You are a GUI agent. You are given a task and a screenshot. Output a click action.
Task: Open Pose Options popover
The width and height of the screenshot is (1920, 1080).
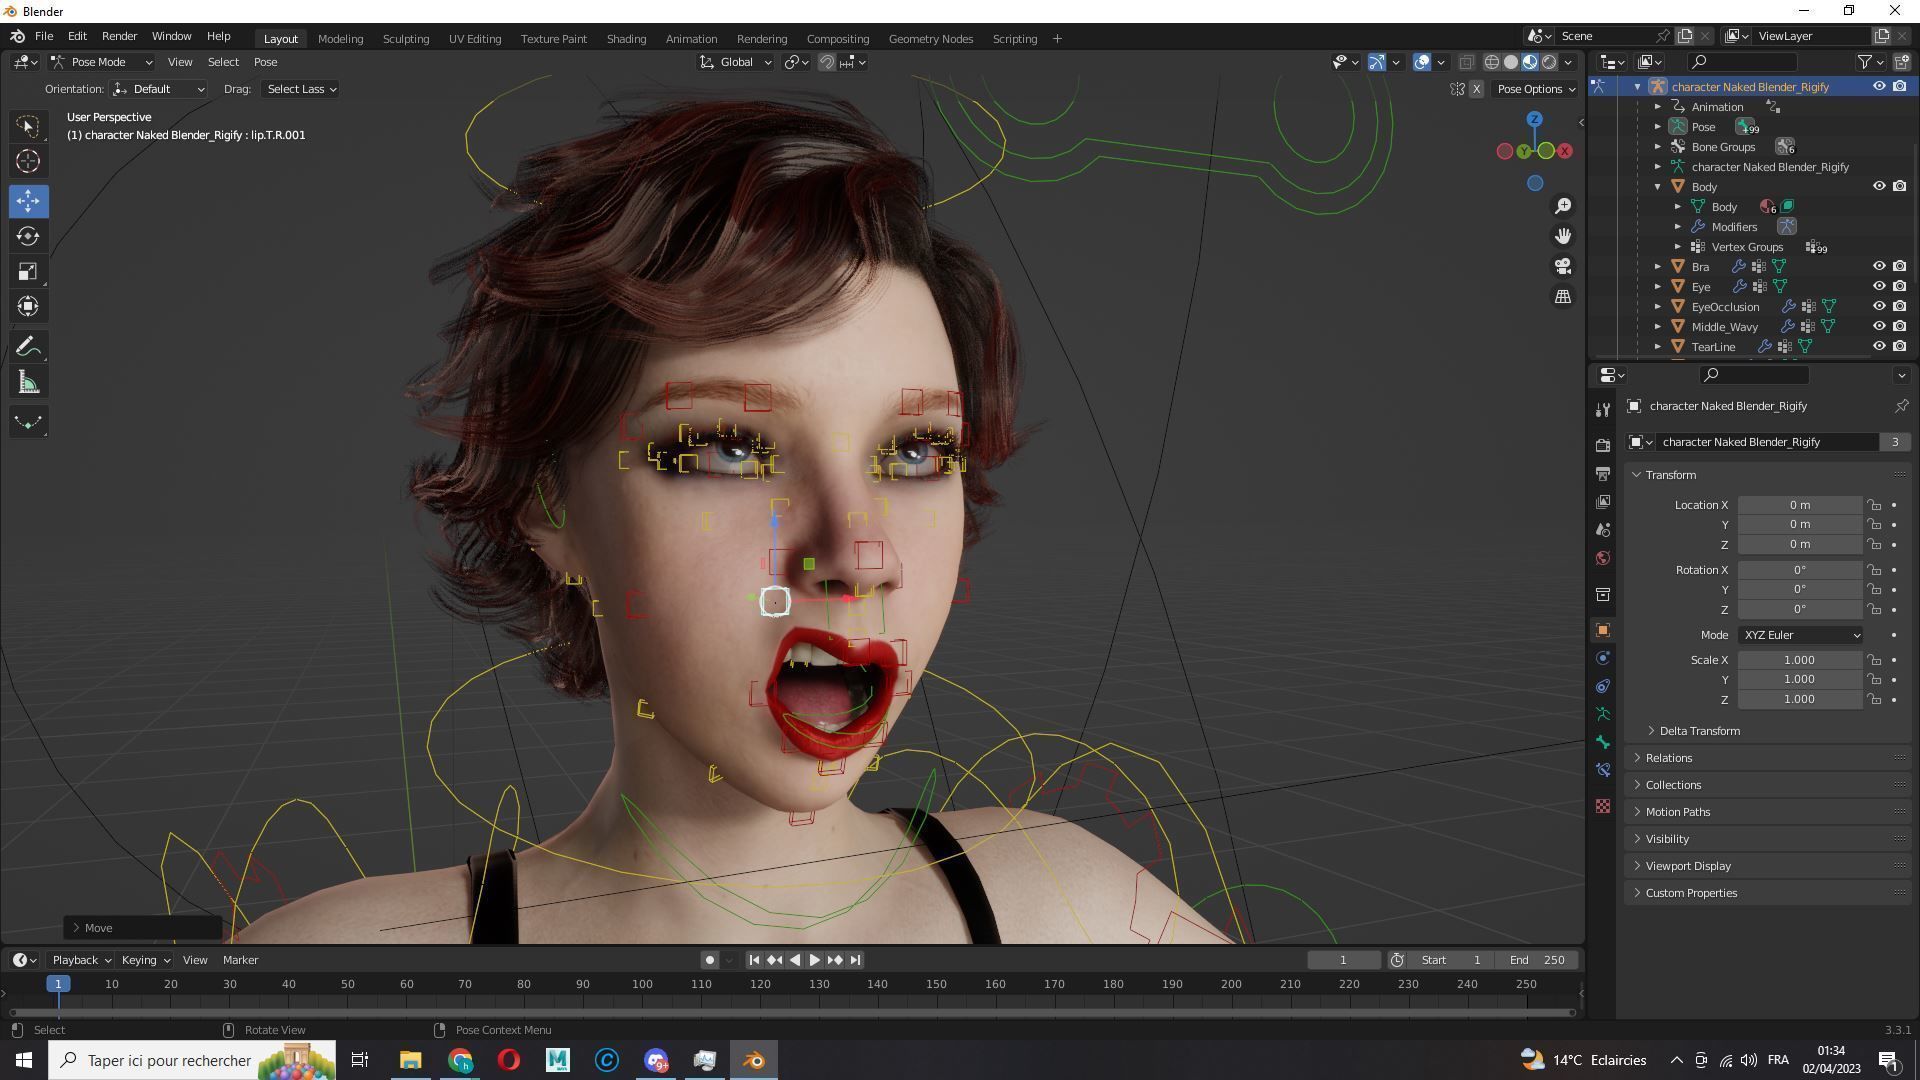click(1535, 89)
